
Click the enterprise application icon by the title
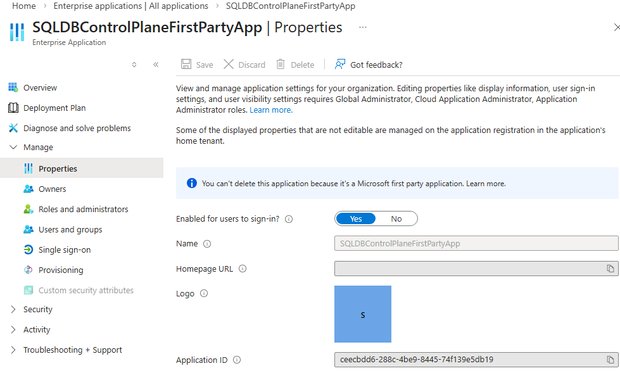coord(17,32)
